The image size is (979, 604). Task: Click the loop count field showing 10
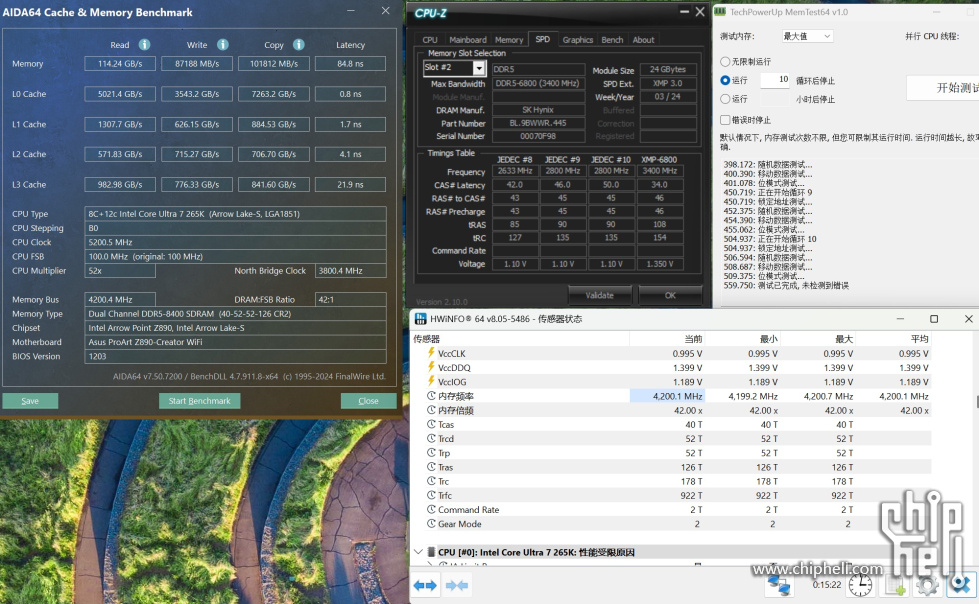[775, 80]
